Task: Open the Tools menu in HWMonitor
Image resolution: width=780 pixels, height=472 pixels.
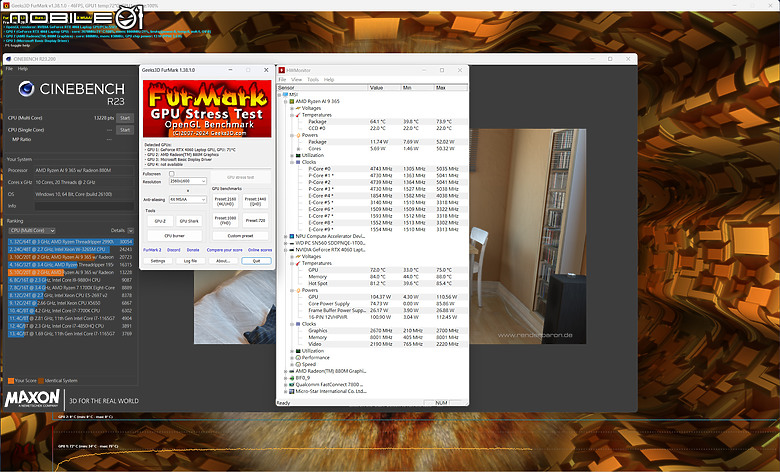Action: [313, 80]
